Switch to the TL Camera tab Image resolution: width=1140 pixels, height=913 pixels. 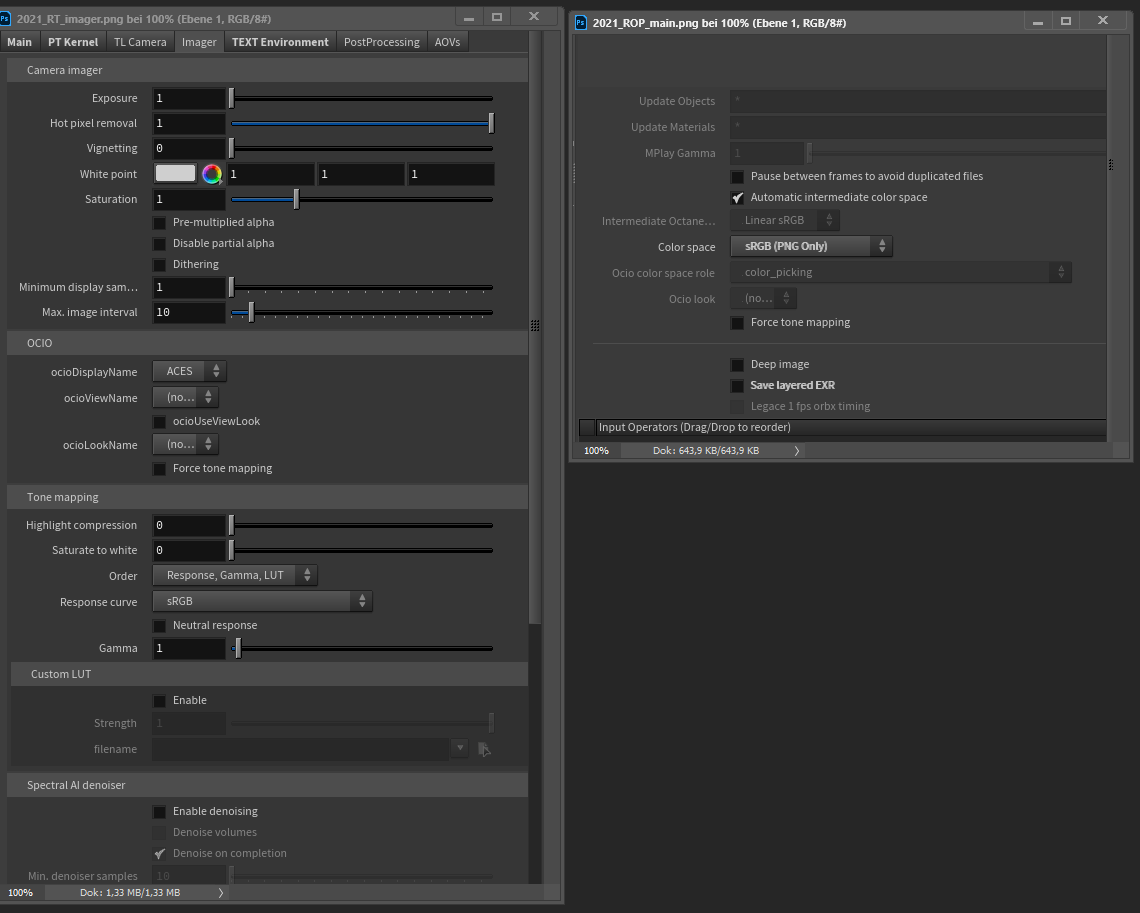point(140,42)
